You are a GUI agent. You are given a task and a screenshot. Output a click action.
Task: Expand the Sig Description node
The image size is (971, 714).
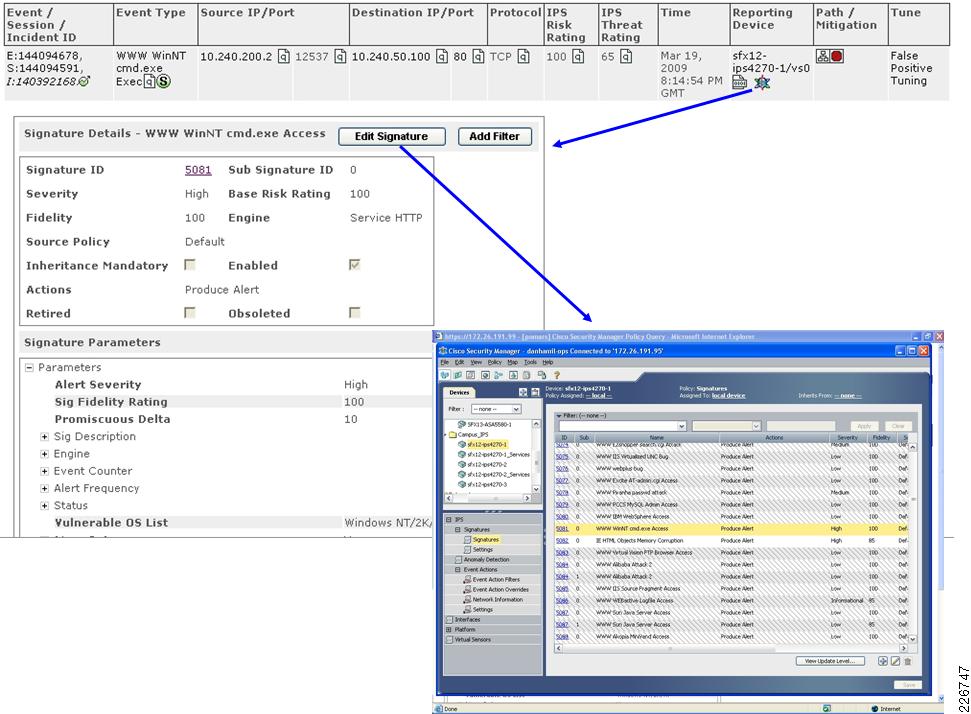click(x=45, y=437)
